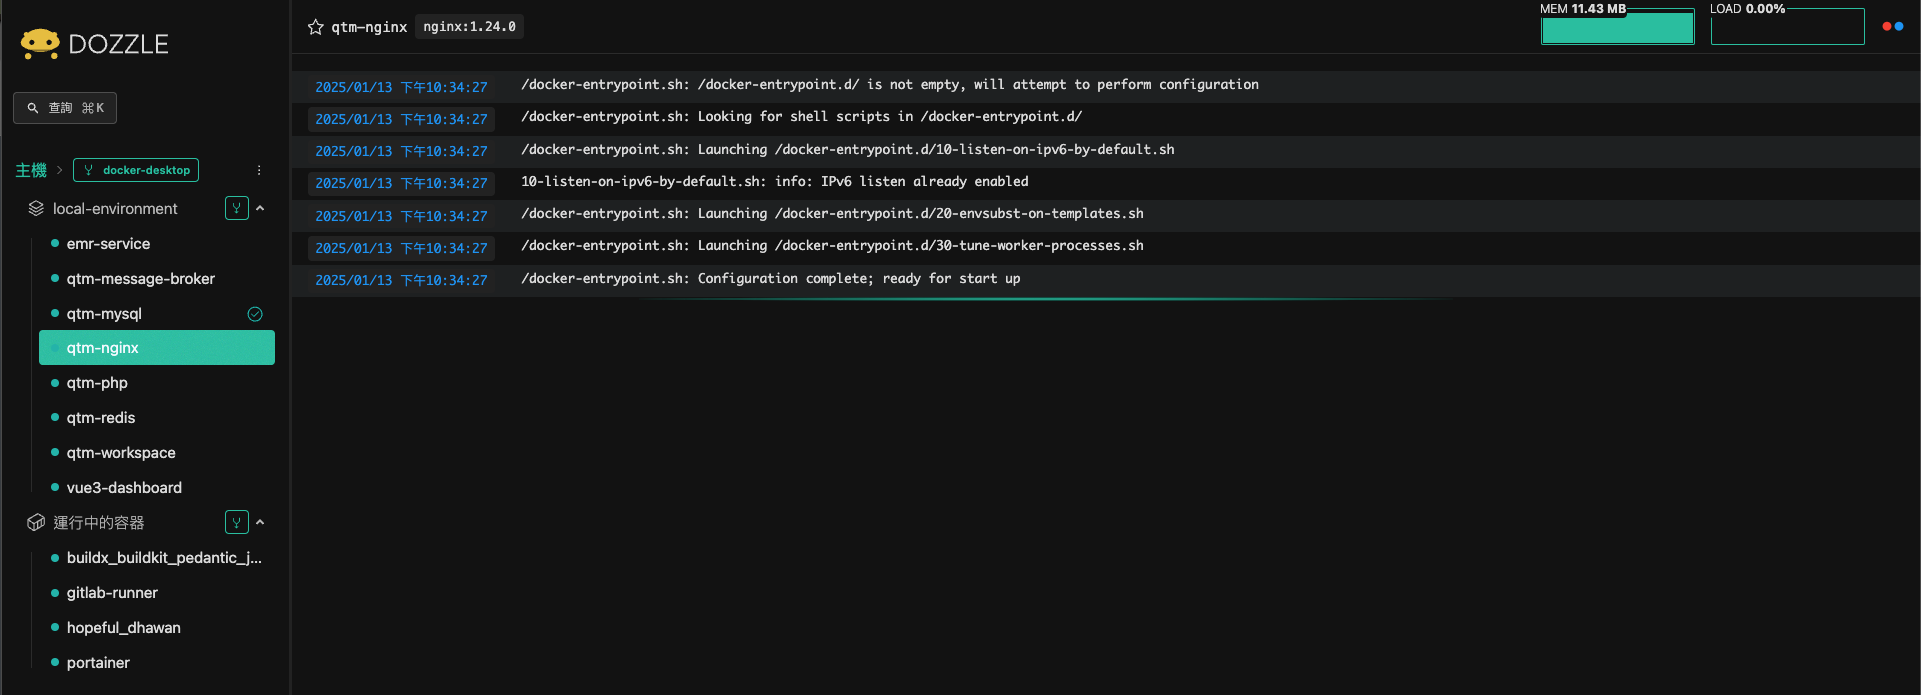Viewport: 1921px width, 695px height.
Task: Click the cube icon beside 運行中的容器
Action: coord(36,522)
